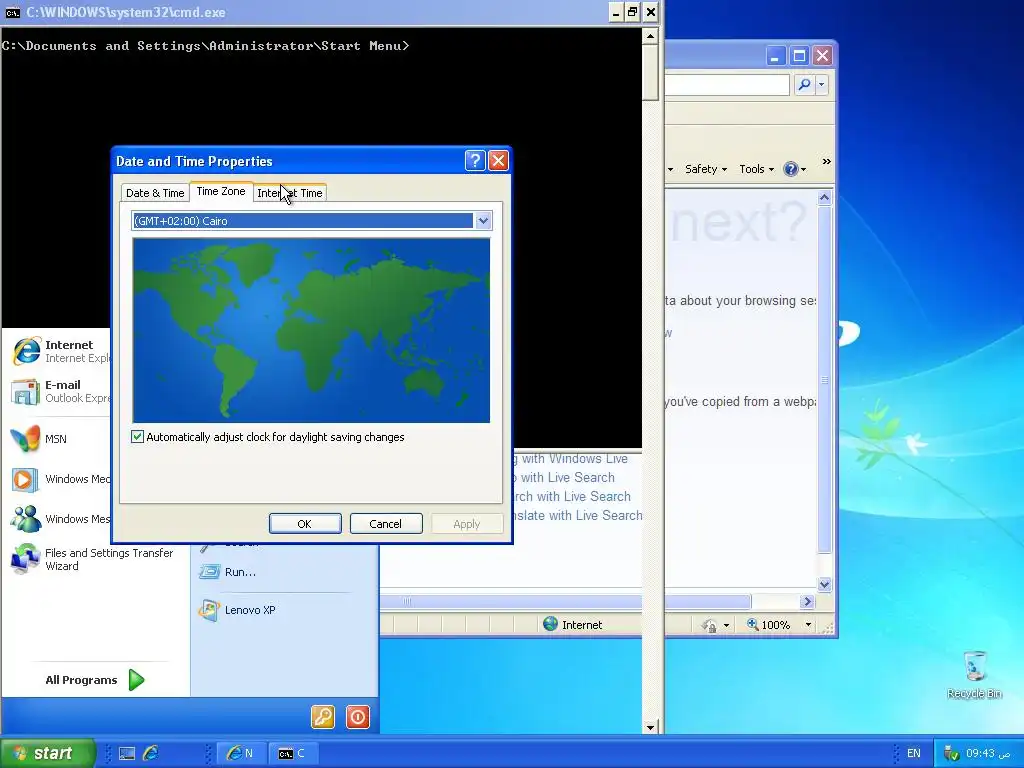The width and height of the screenshot is (1024, 768).
Task: Select the Time Zone tab
Action: click(221, 191)
